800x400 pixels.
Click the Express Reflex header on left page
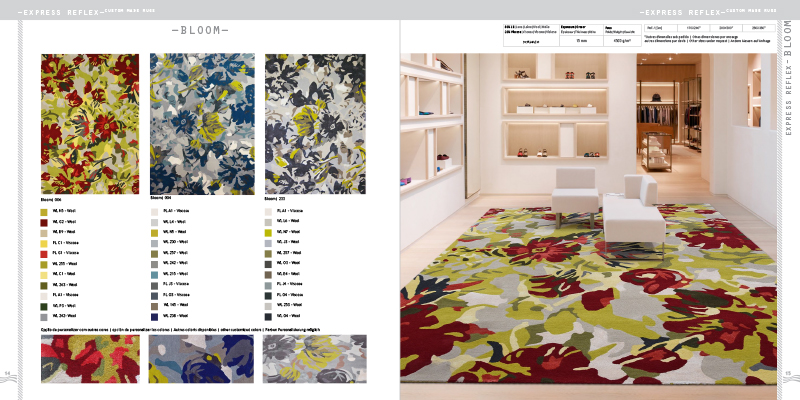tap(60, 10)
